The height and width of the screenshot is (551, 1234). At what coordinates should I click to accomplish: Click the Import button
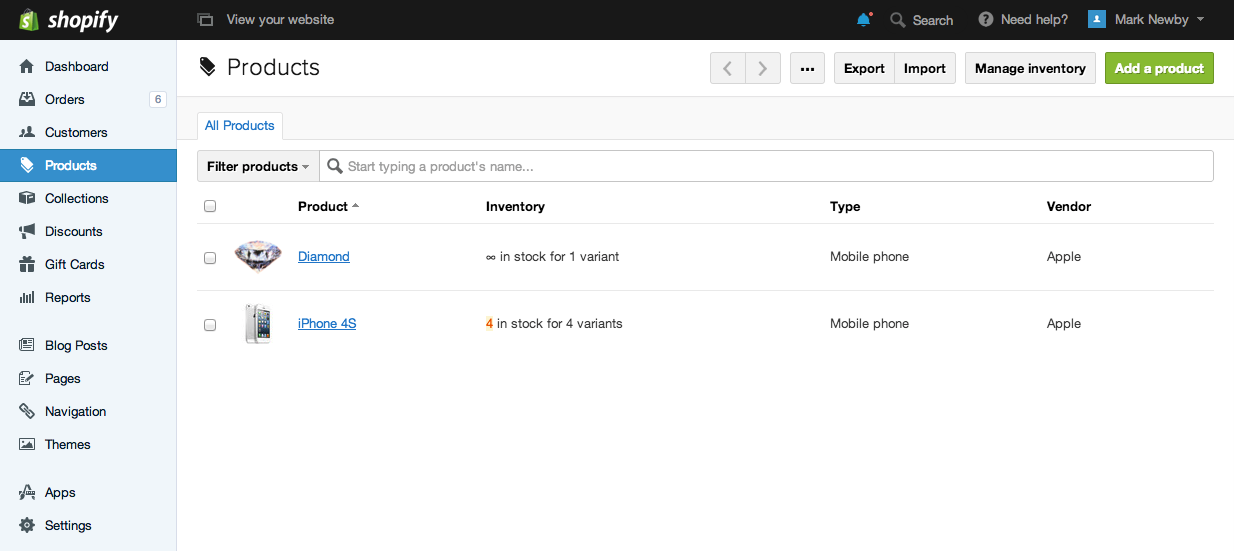[925, 68]
